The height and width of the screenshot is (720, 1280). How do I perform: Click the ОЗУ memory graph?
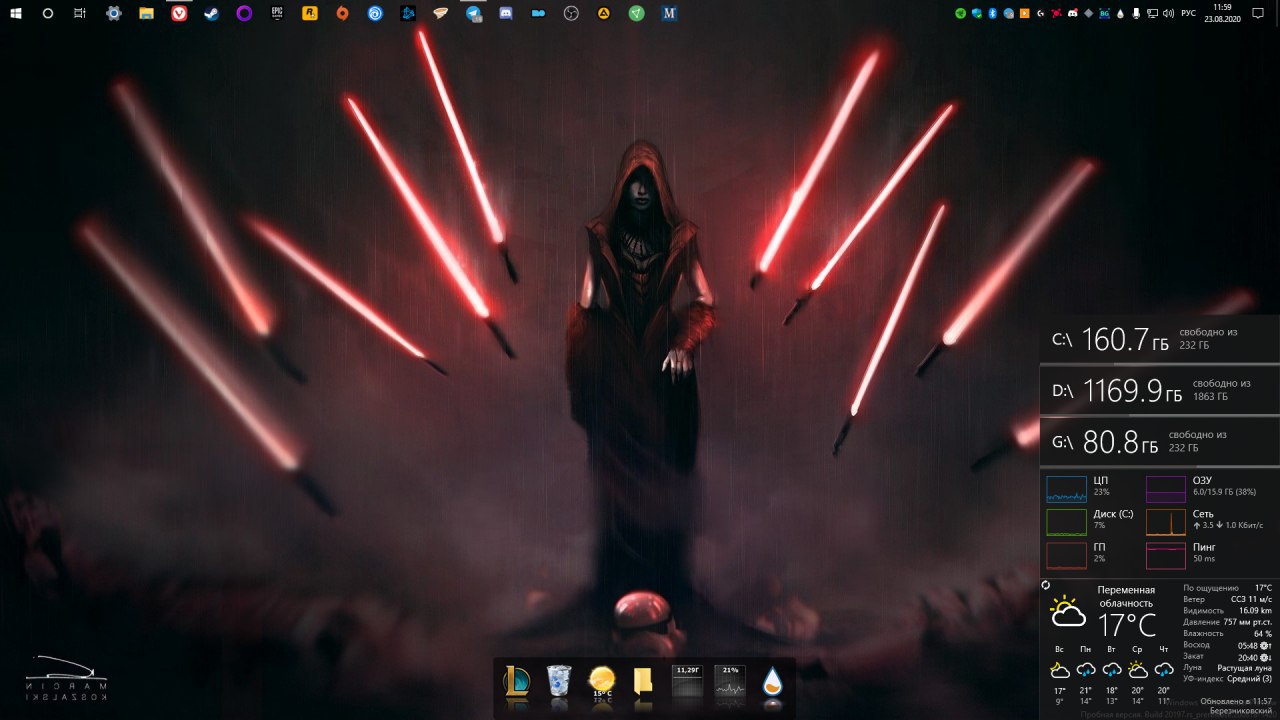coord(1165,489)
